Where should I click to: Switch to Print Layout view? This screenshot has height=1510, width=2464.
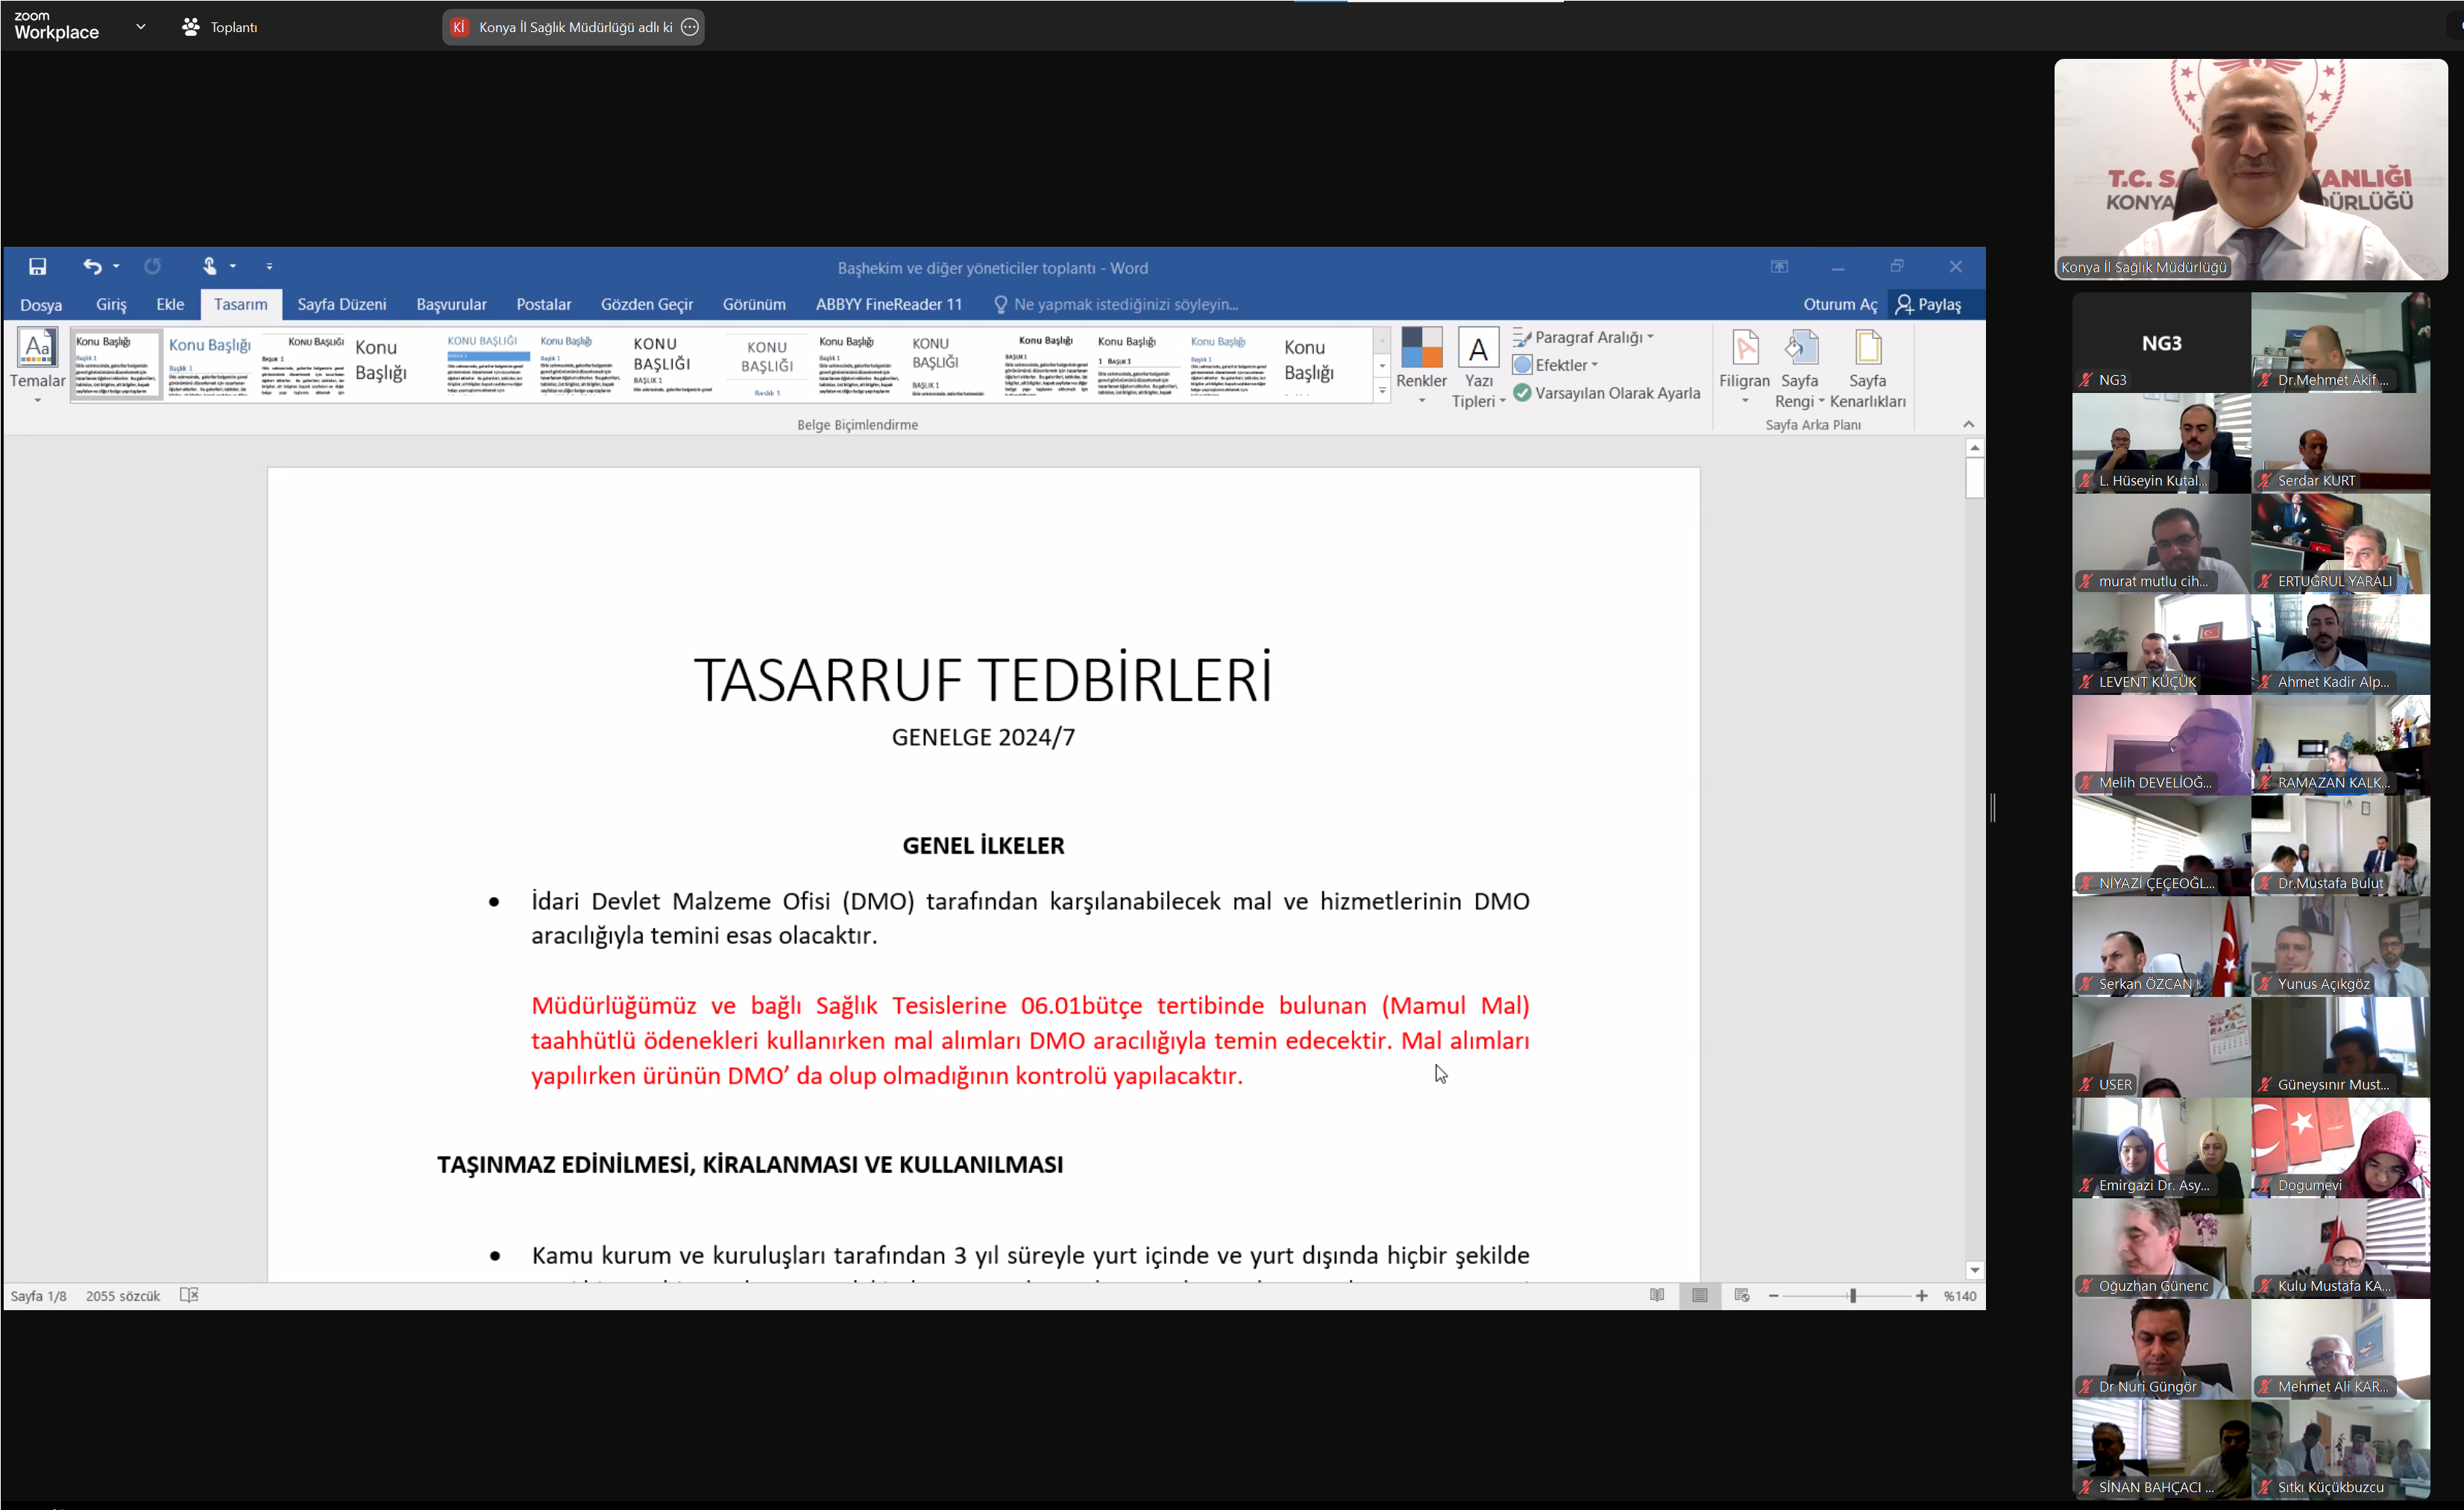[x=1700, y=1295]
